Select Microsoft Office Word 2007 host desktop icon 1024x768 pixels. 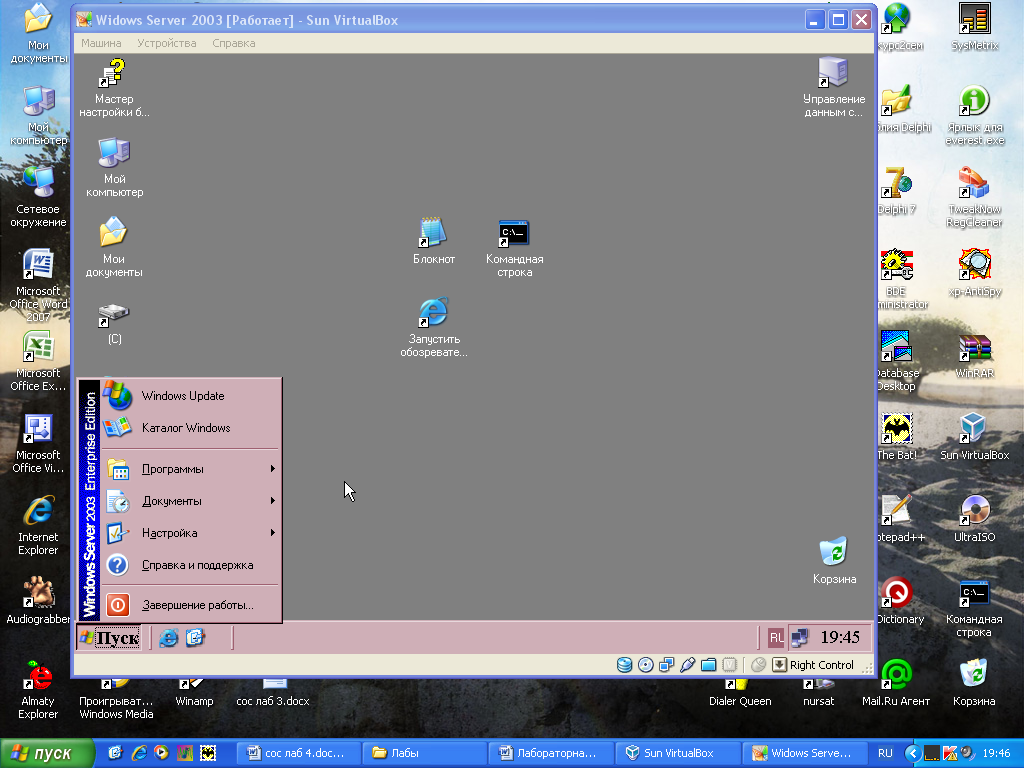pos(38,285)
